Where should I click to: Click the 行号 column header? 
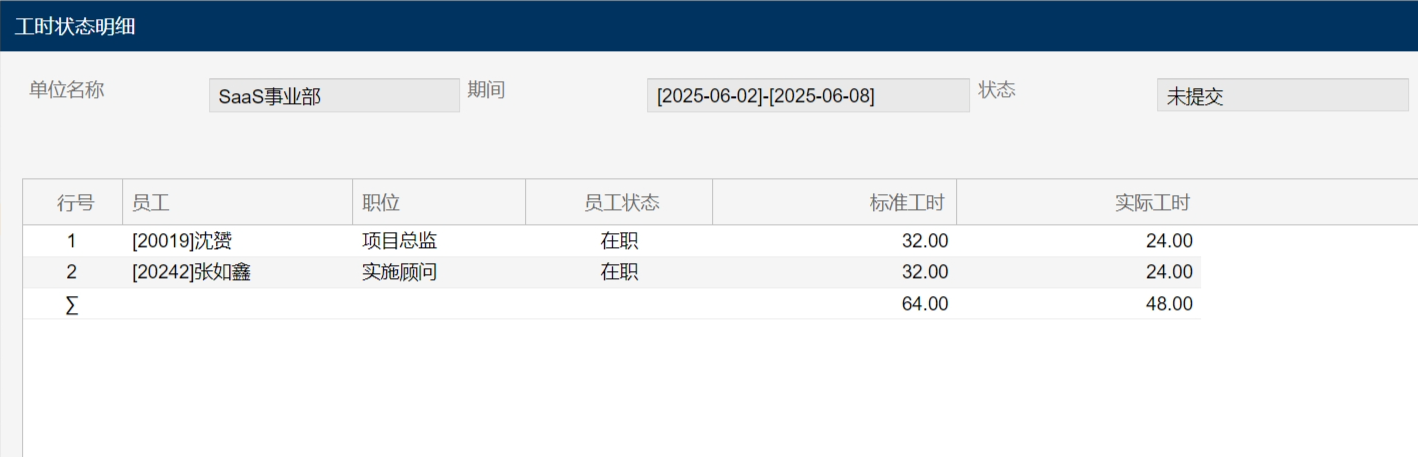pos(75,203)
